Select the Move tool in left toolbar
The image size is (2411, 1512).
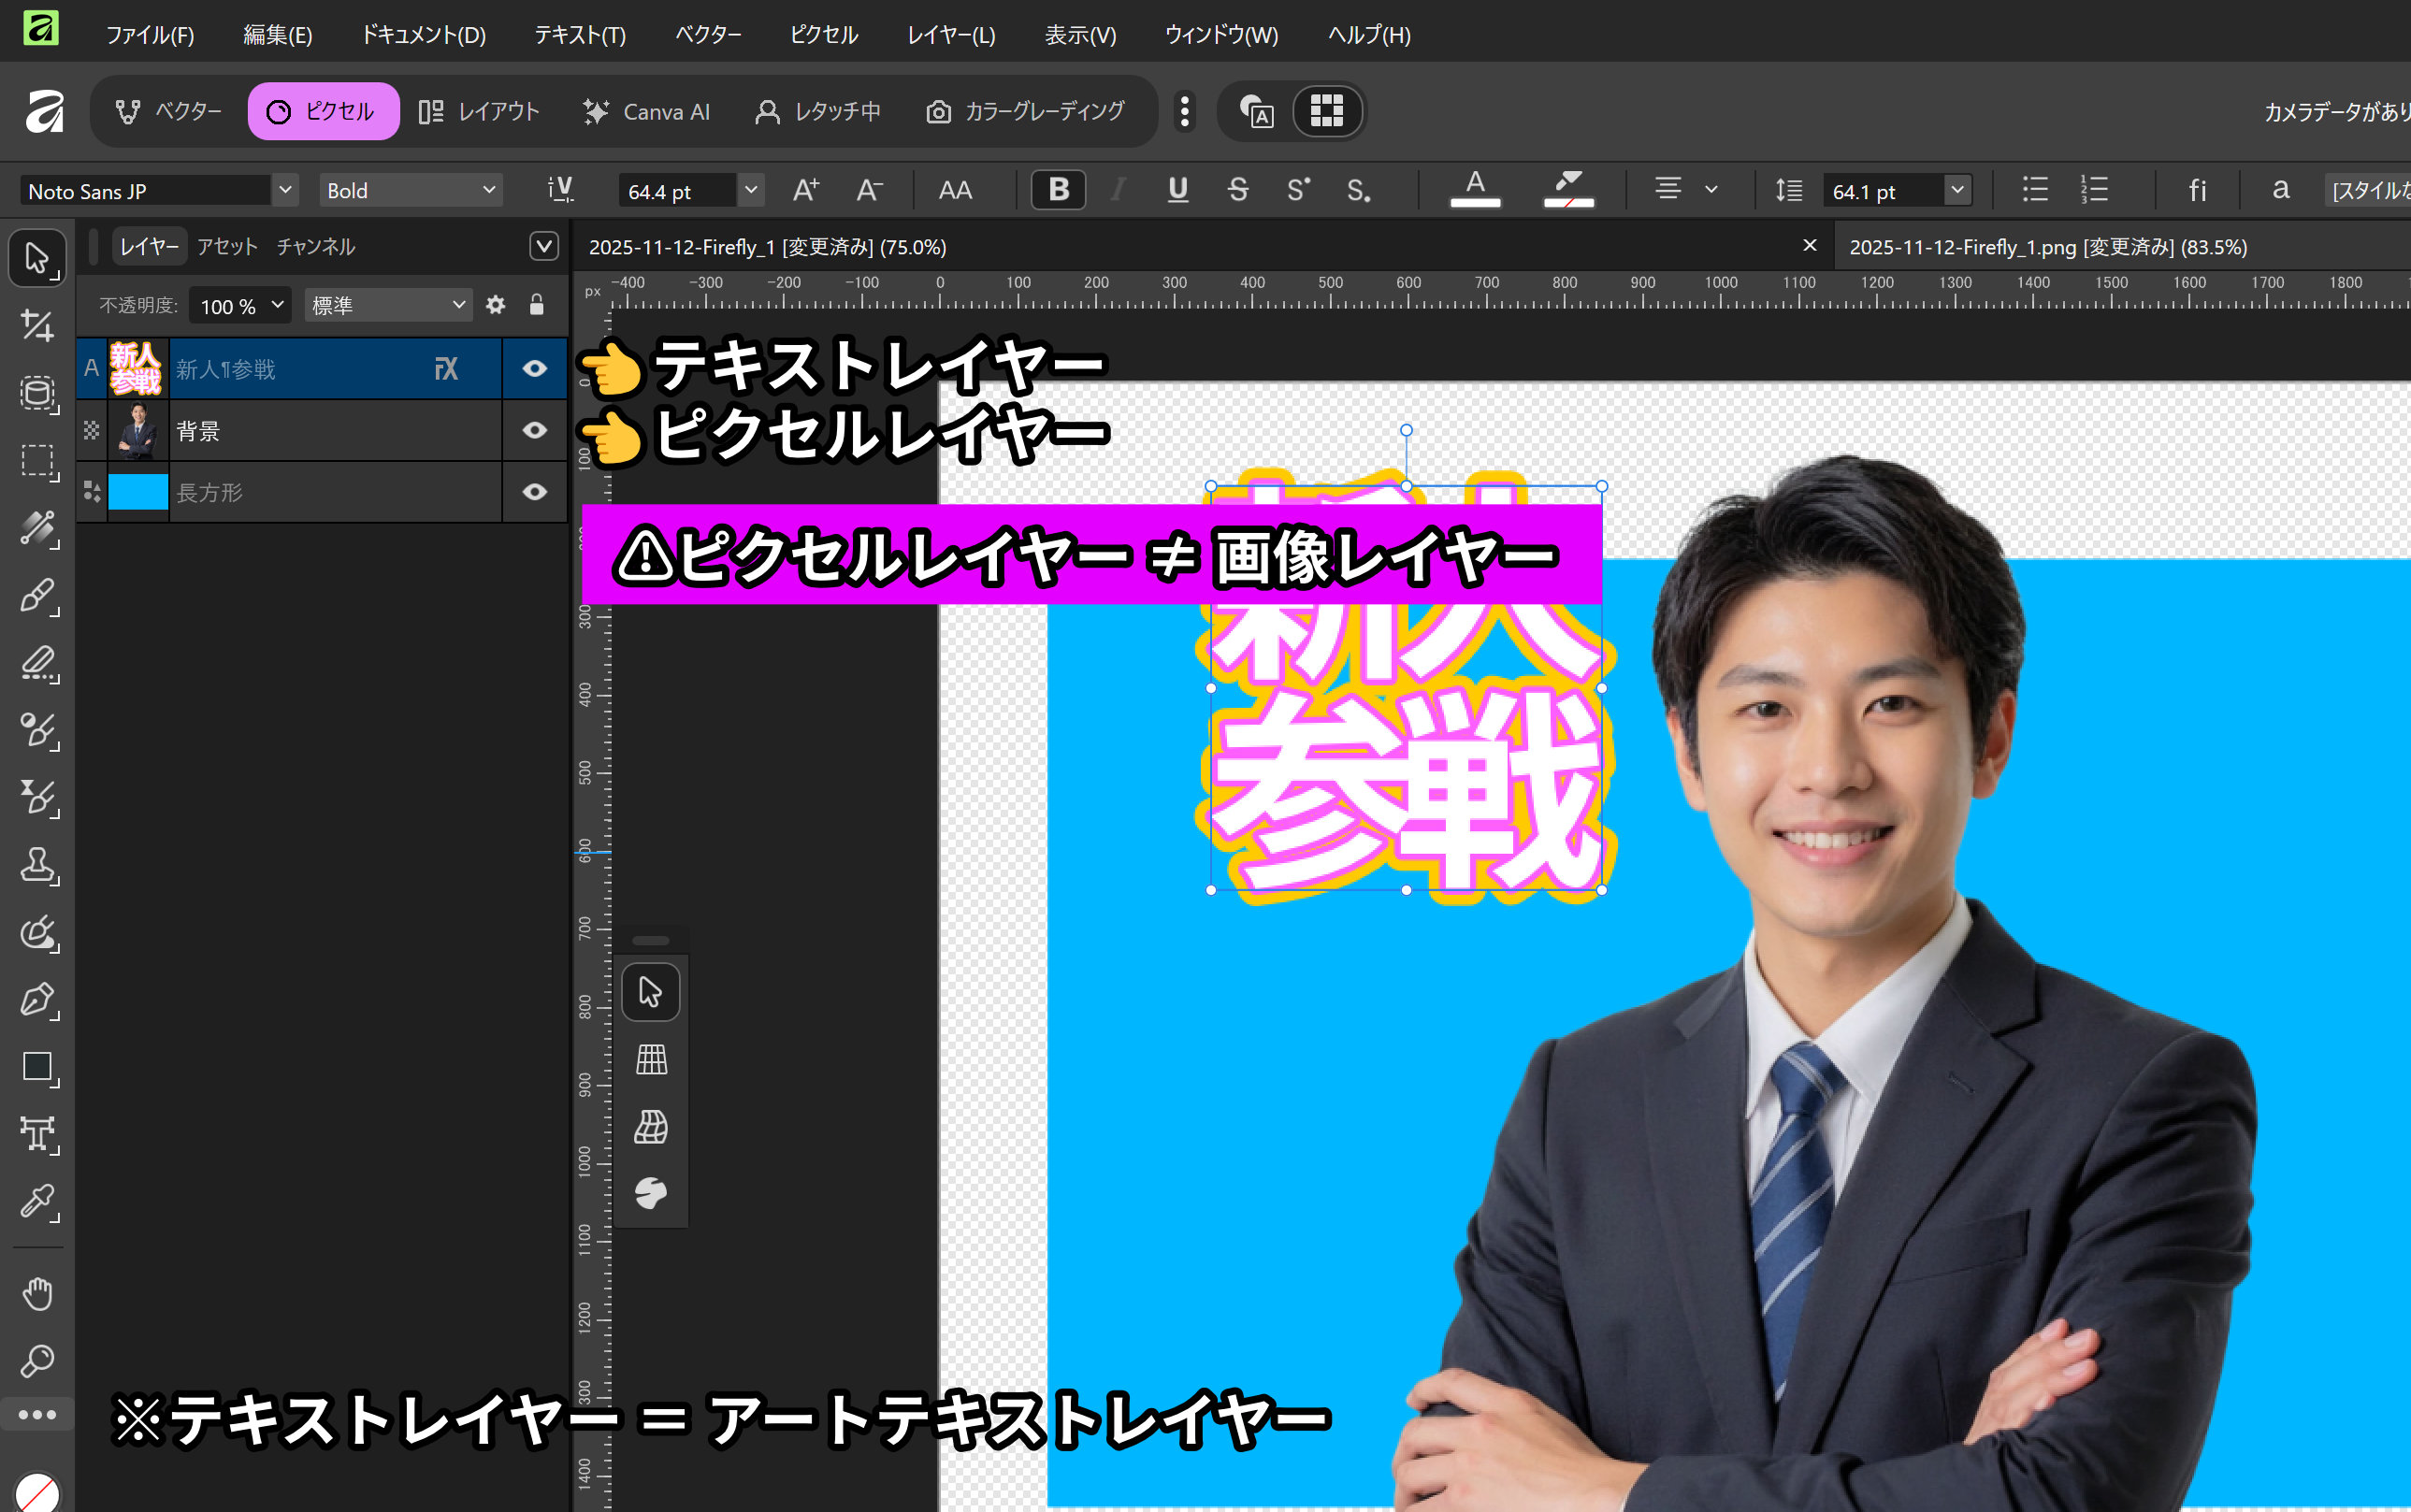37,258
